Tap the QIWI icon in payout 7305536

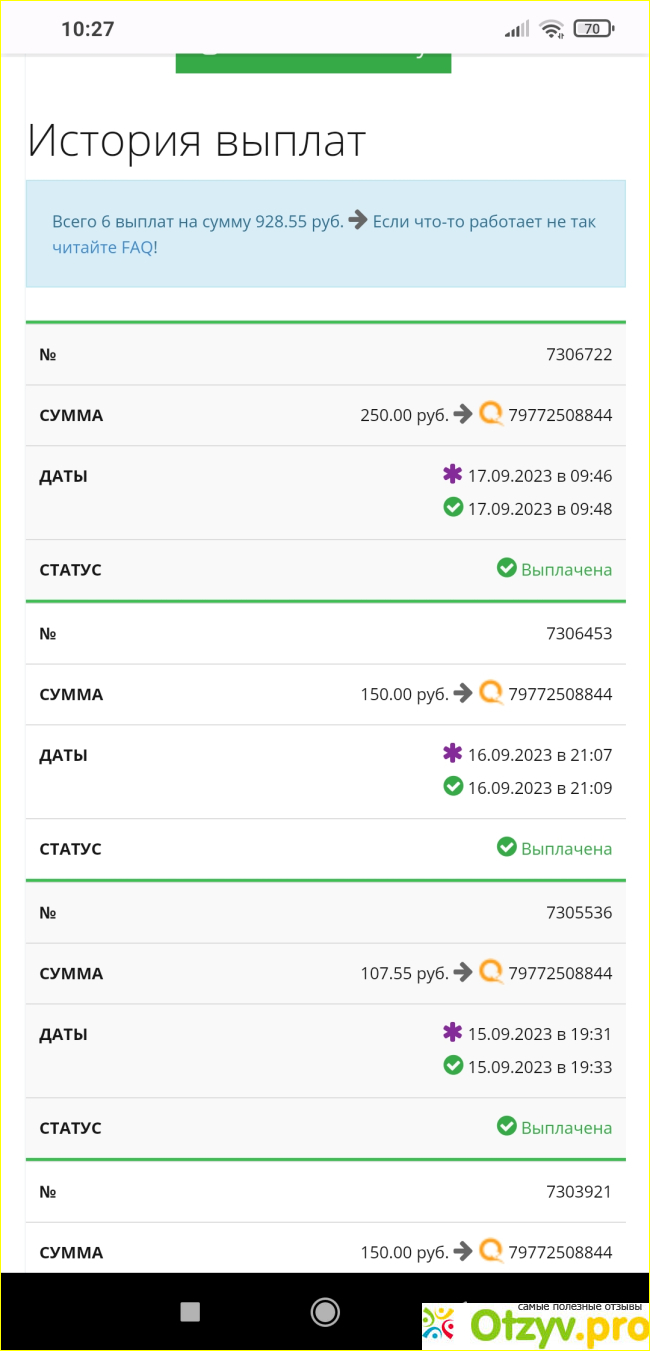pos(491,972)
